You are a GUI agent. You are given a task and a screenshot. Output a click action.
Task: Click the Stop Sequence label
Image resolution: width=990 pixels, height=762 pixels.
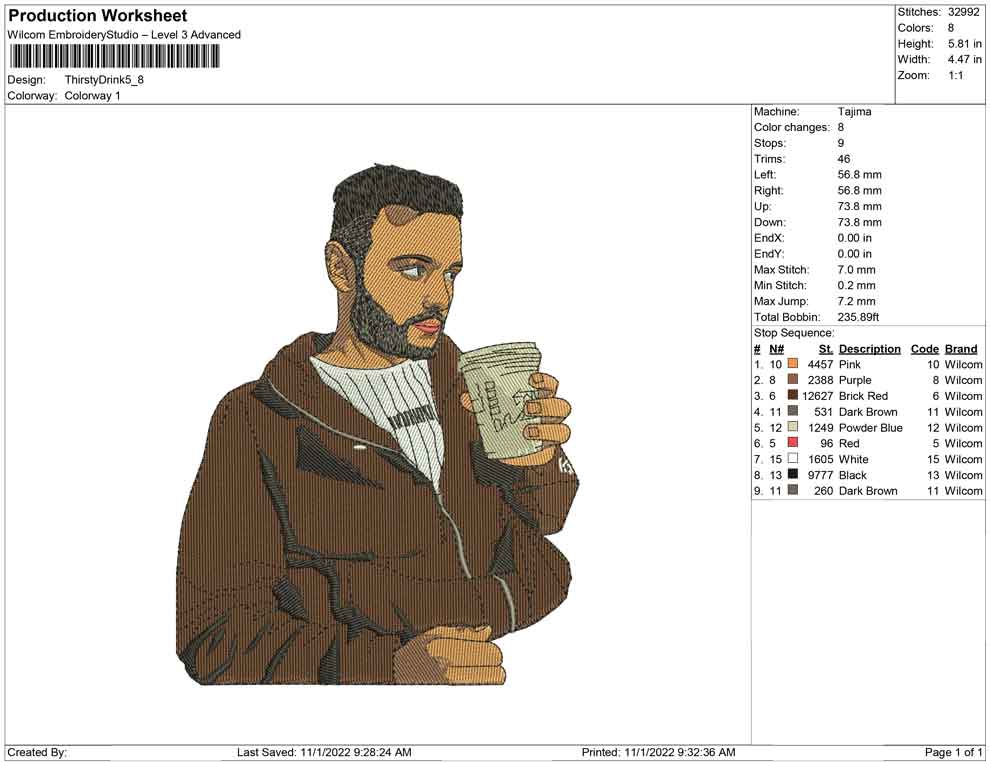pyautogui.click(x=794, y=333)
